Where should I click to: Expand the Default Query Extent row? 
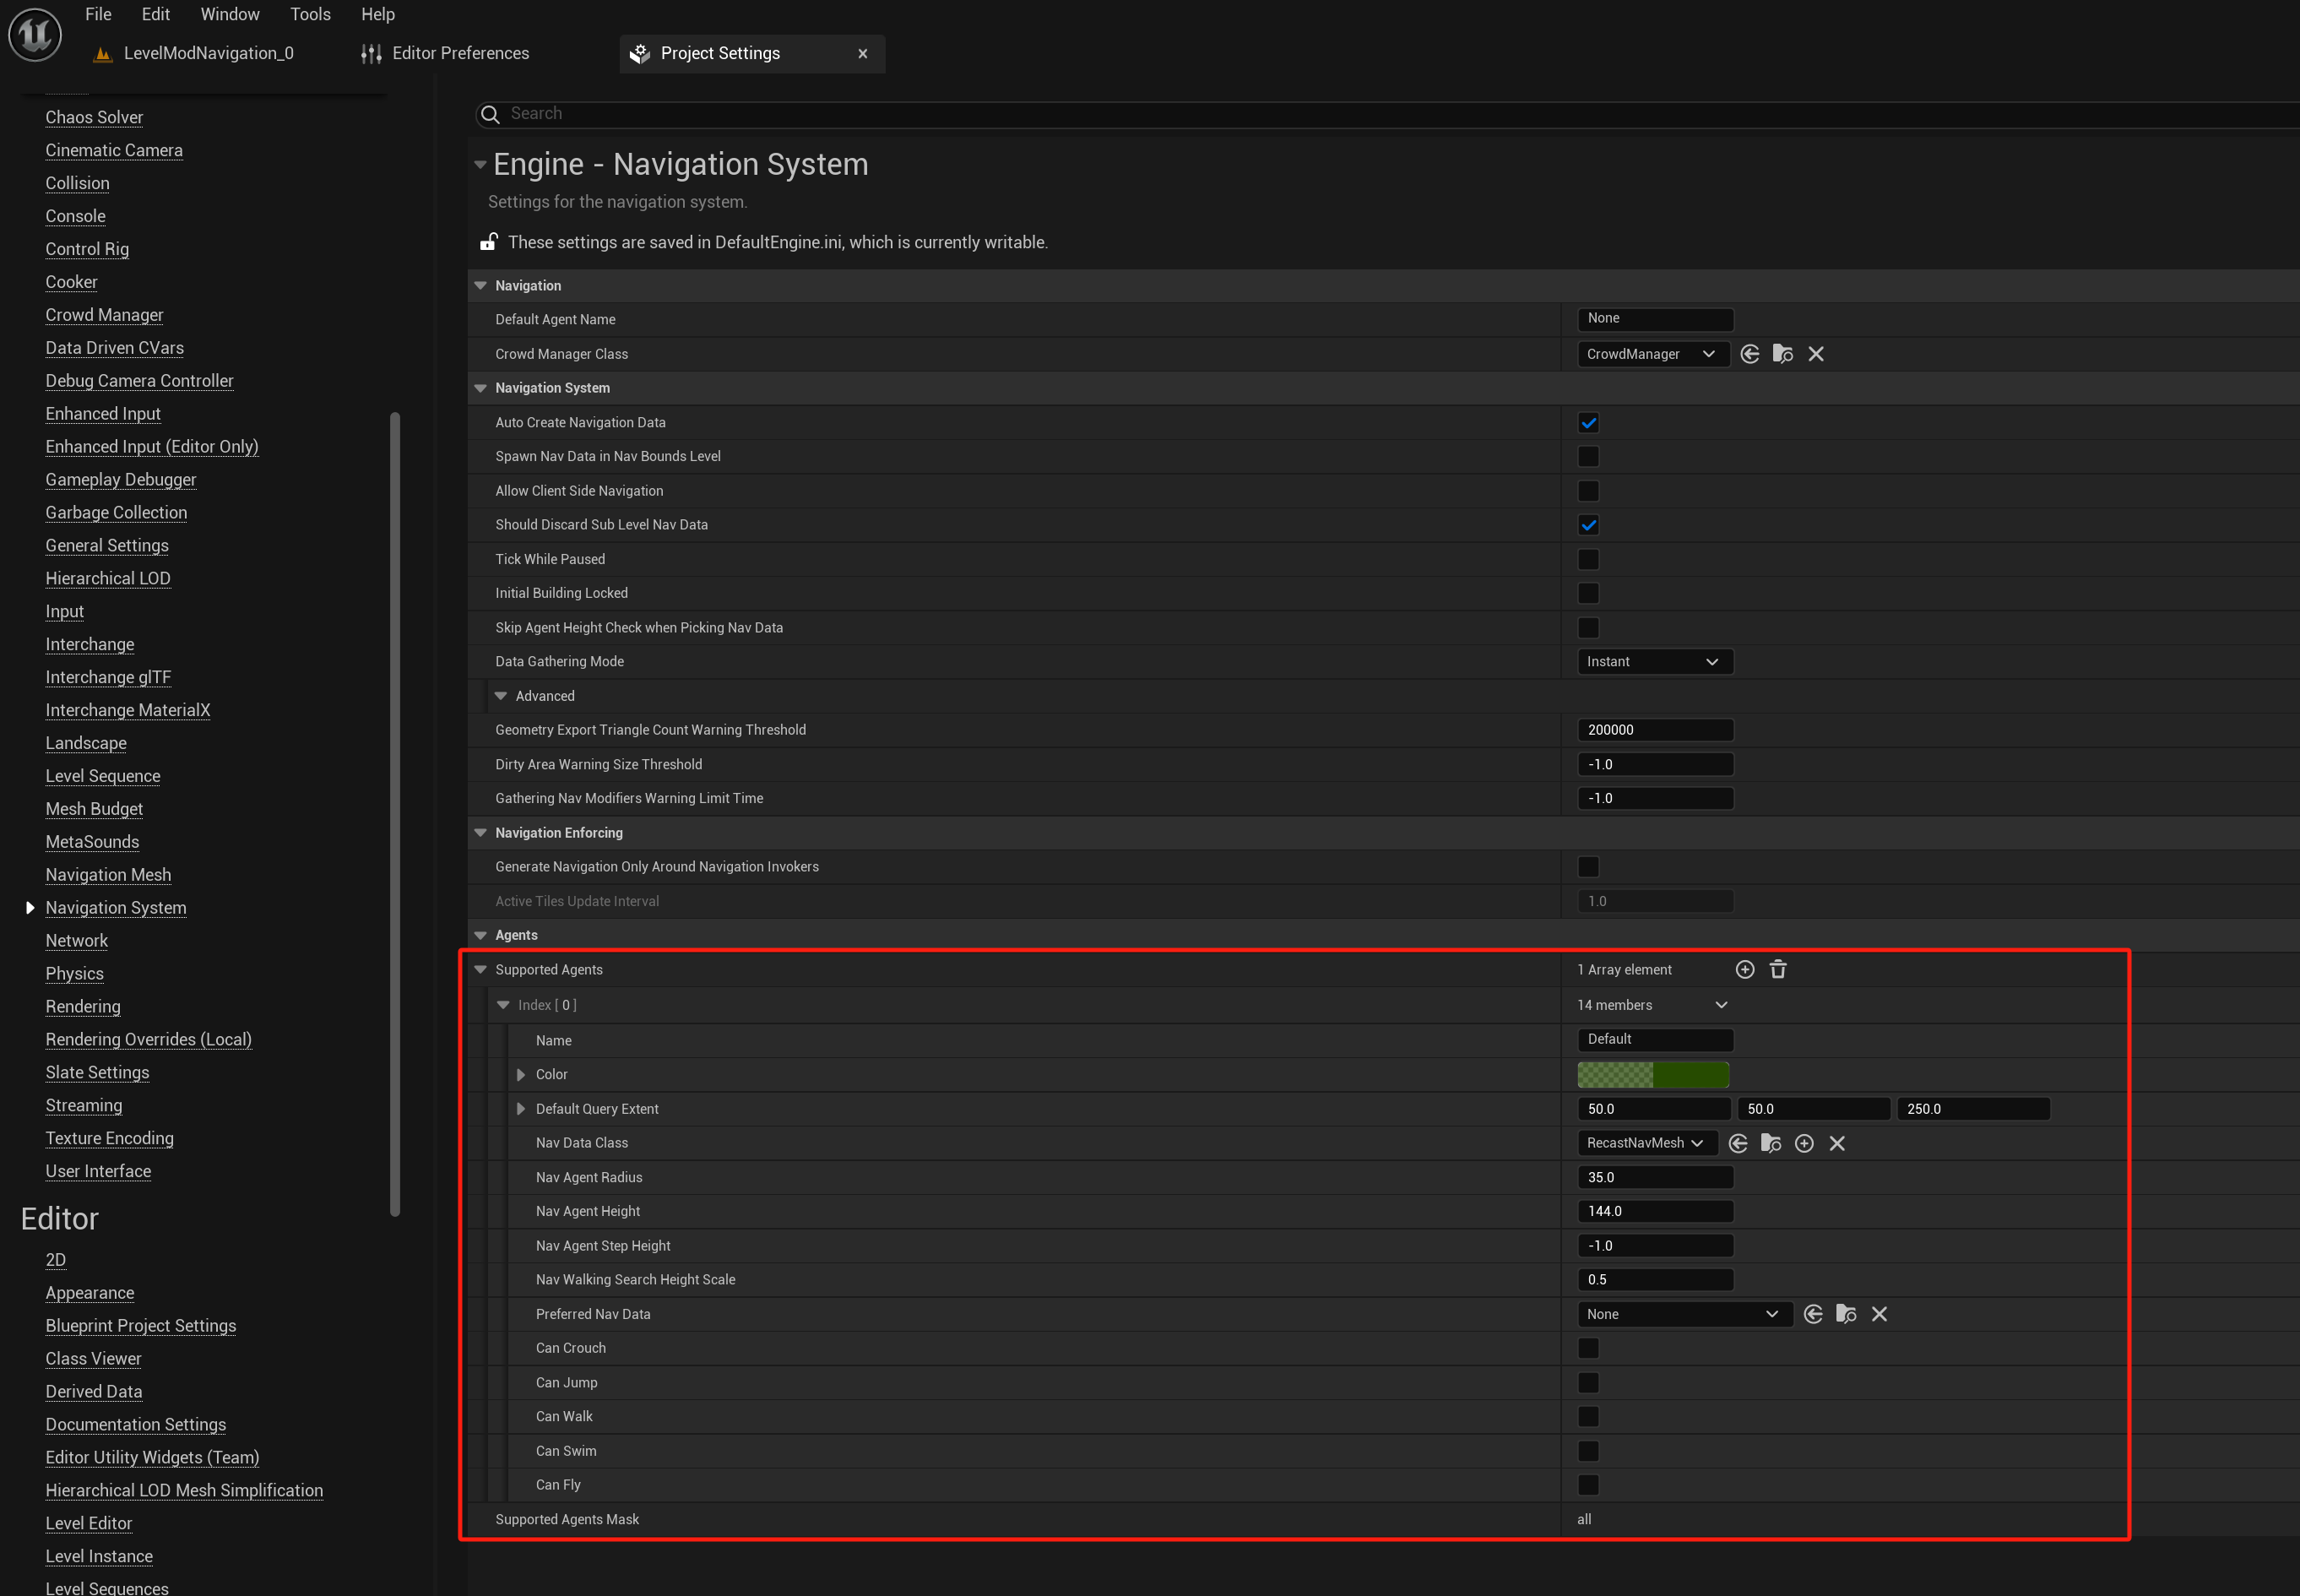point(521,1109)
